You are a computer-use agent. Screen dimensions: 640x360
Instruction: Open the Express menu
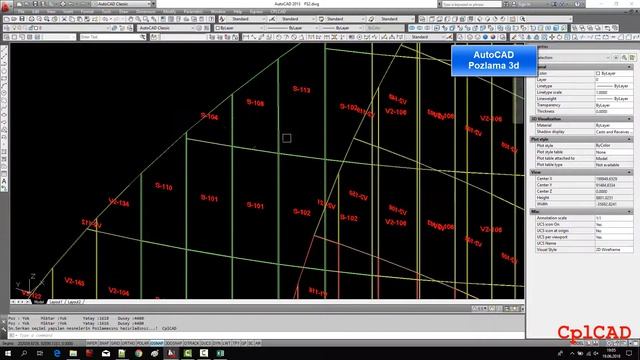point(256,12)
